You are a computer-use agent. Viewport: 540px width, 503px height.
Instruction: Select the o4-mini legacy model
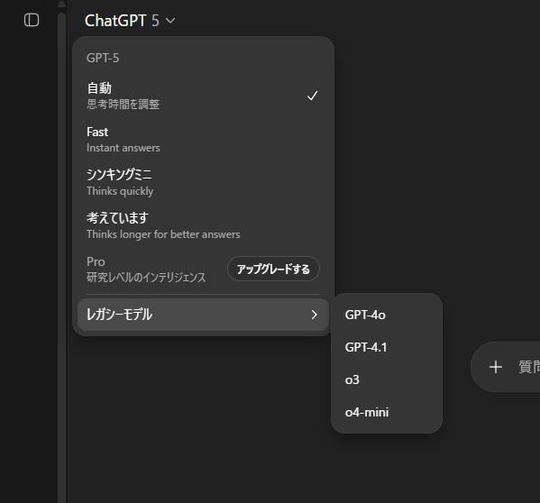tap(386, 412)
